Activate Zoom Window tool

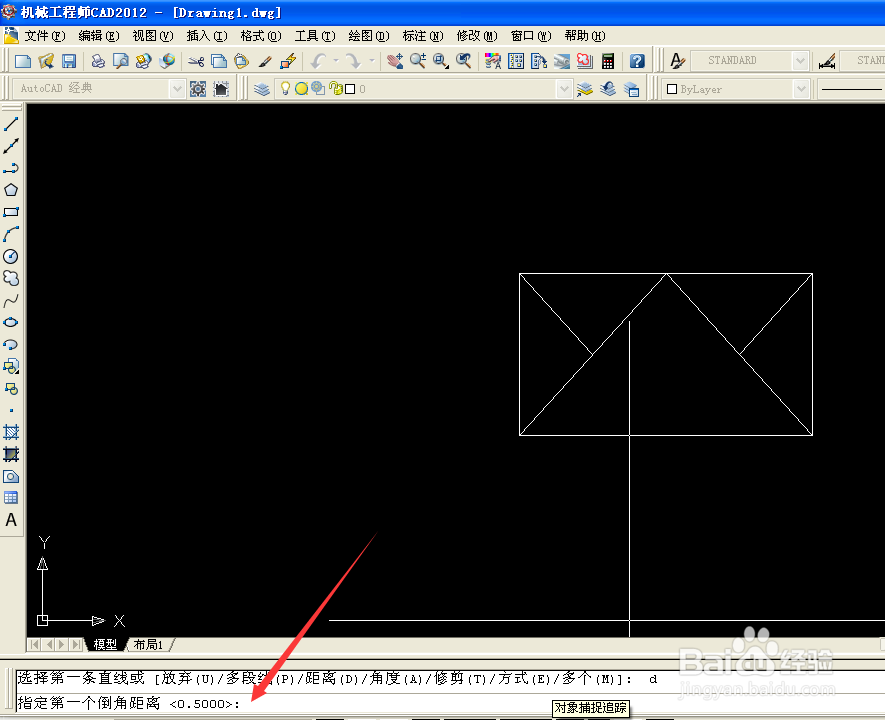point(441,61)
